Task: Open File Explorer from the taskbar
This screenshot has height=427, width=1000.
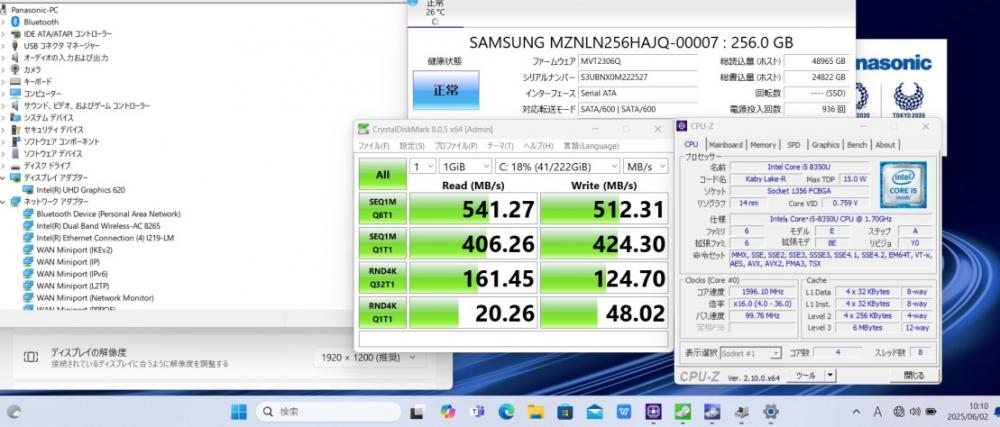Action: tap(535, 412)
